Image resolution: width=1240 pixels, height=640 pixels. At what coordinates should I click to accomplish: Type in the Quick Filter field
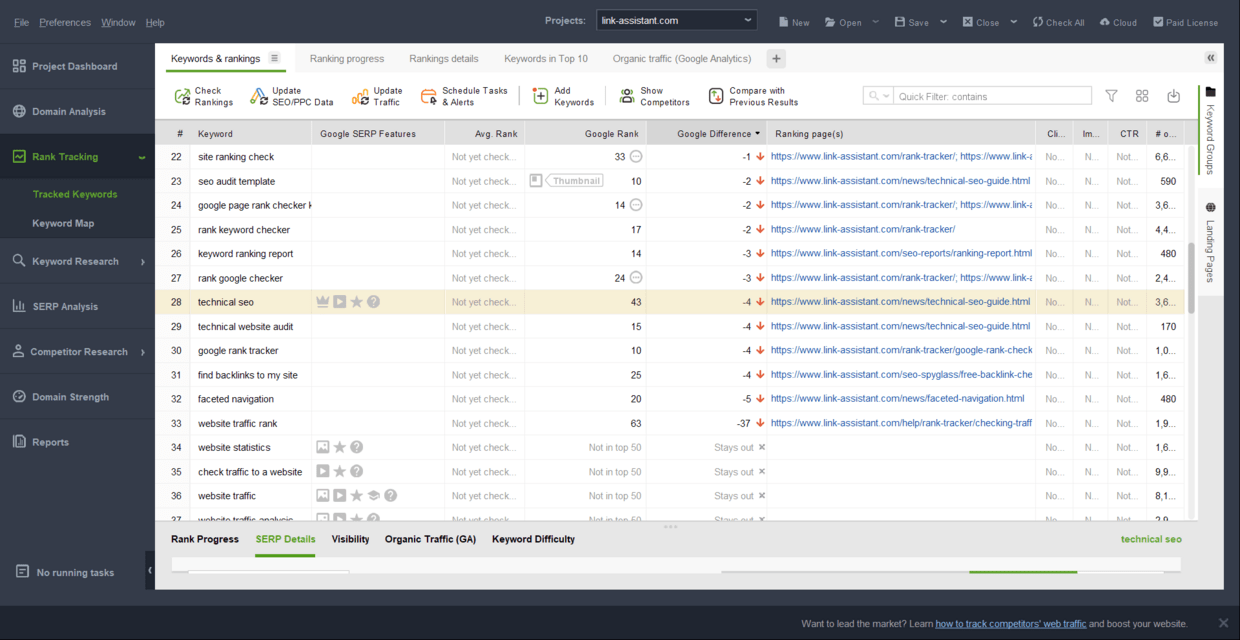pos(990,96)
